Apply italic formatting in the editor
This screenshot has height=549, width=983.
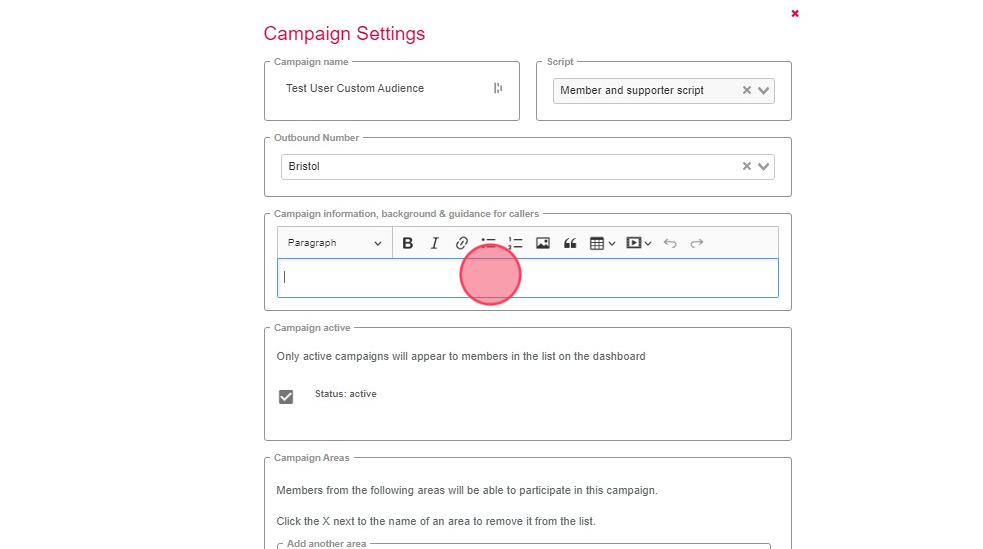click(435, 243)
